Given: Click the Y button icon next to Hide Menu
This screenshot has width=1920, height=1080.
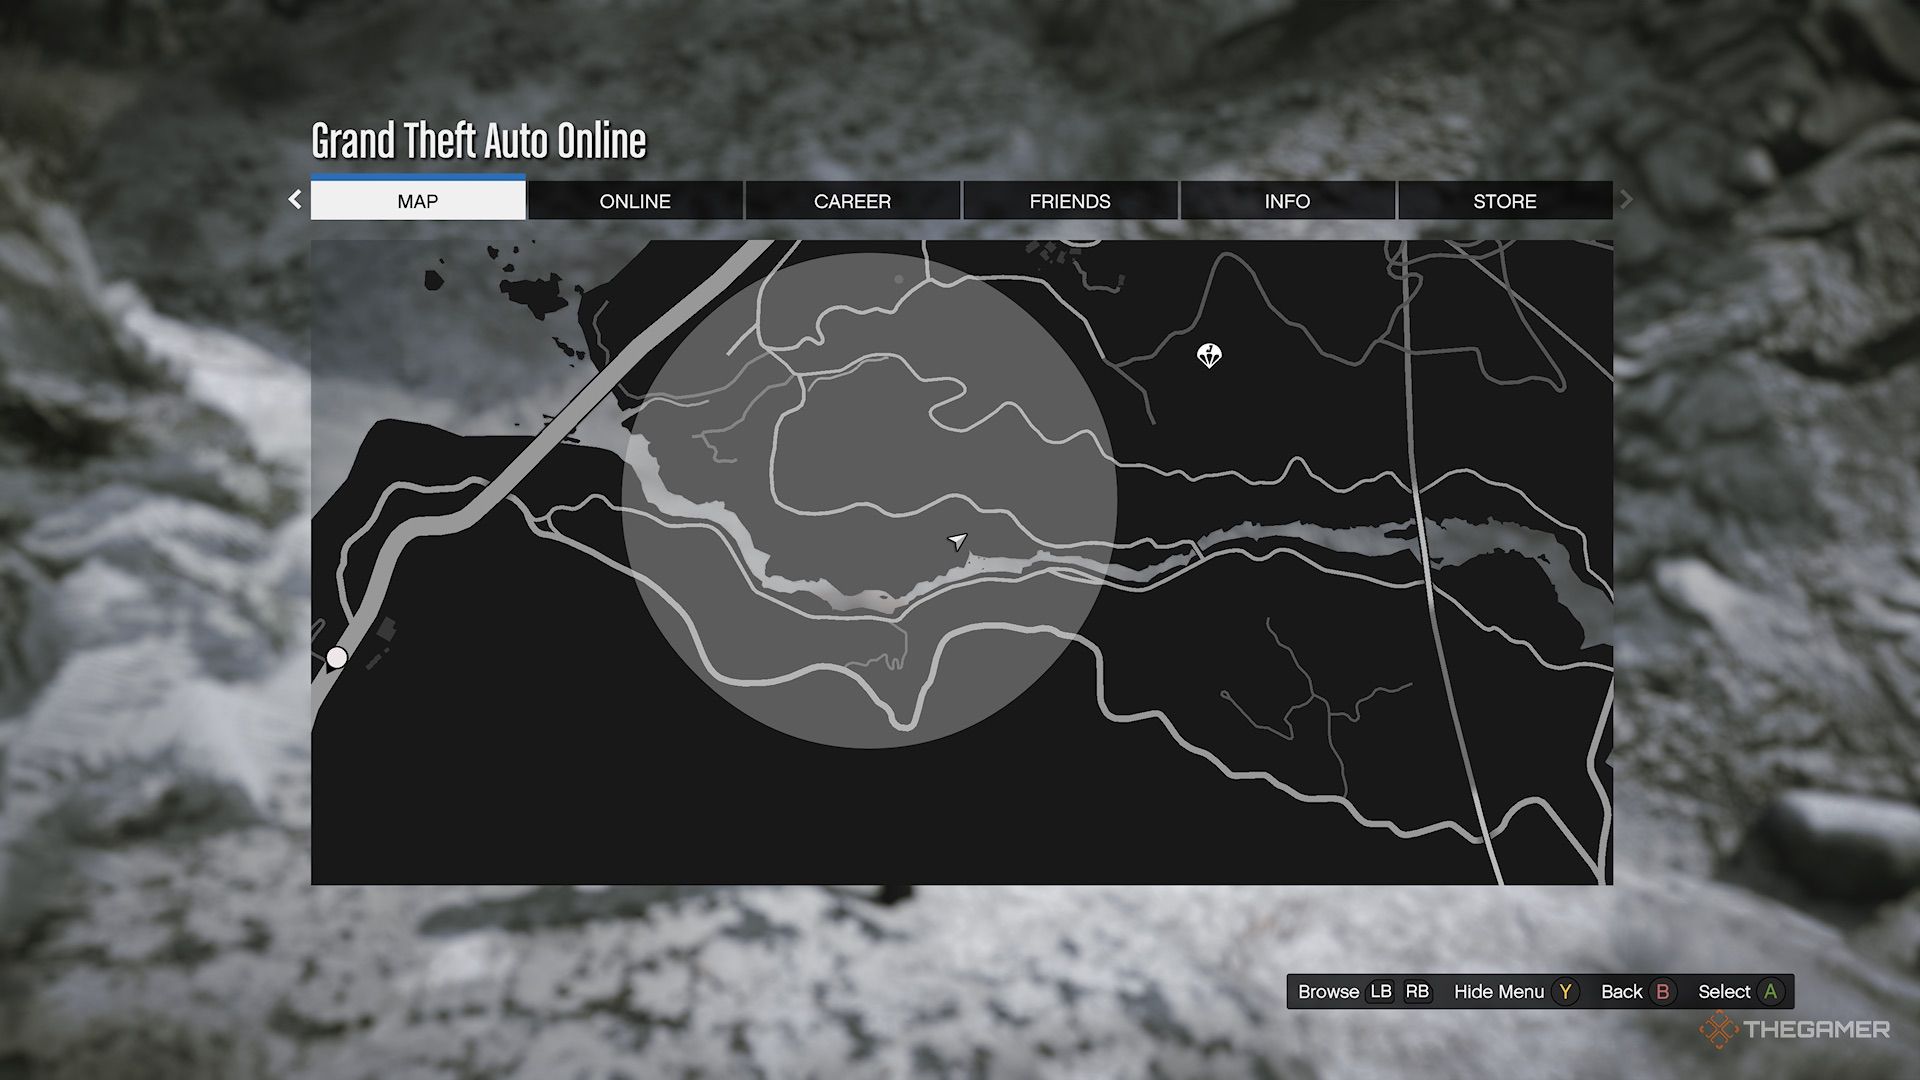Looking at the screenshot, I should pyautogui.click(x=1564, y=992).
